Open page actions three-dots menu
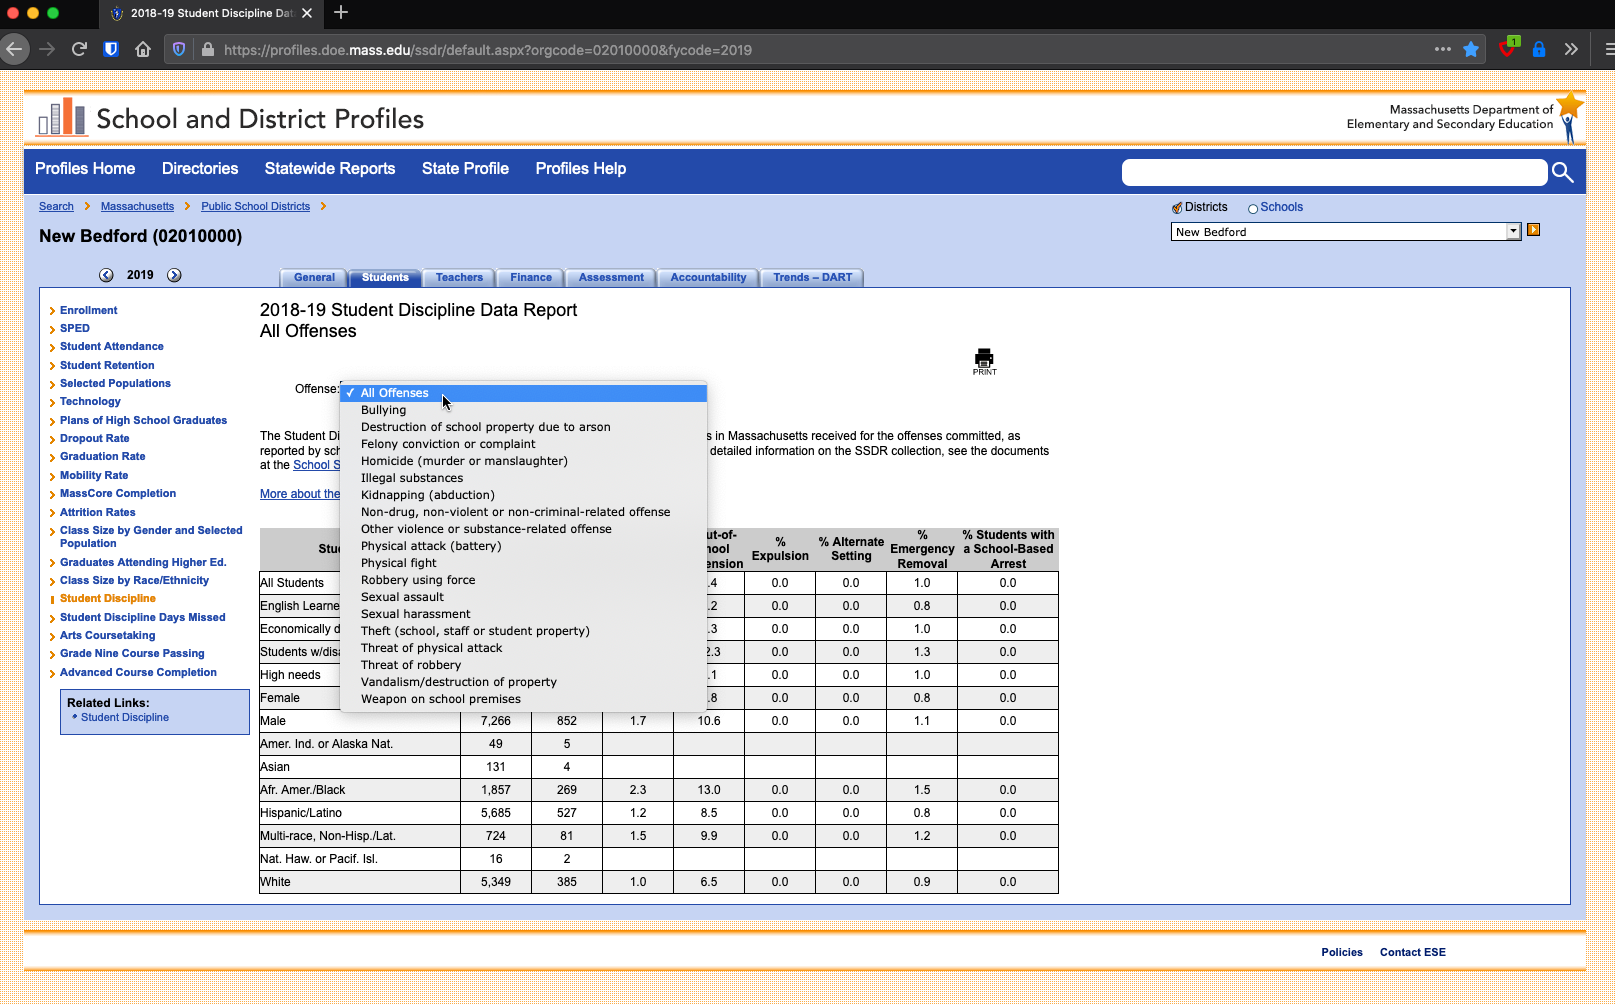Viewport: 1615px width, 1005px height. (1442, 49)
